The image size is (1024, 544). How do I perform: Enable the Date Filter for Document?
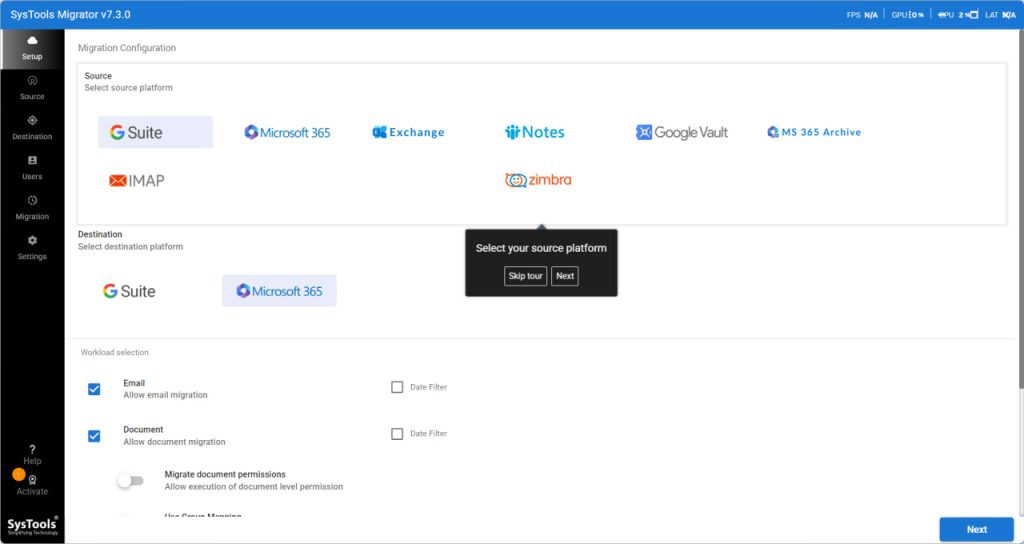click(x=397, y=434)
